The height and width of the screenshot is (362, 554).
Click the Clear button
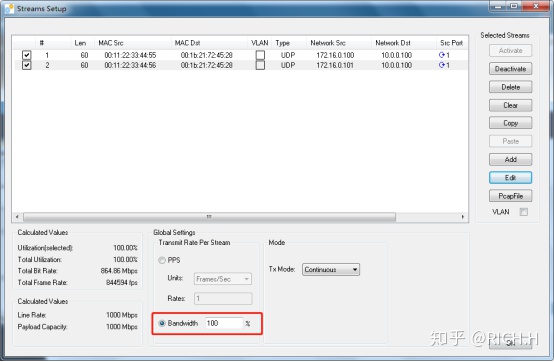[510, 105]
